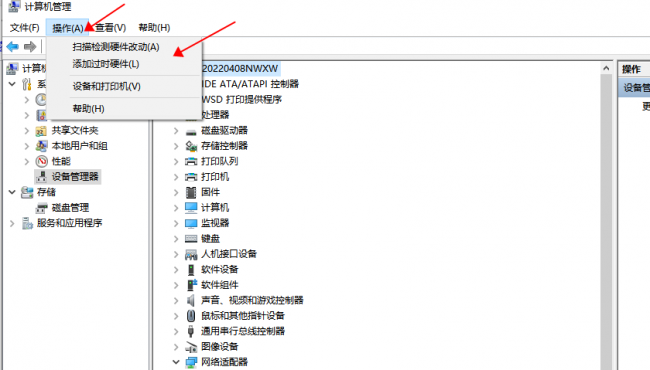The height and width of the screenshot is (370, 650).
Task: Click the 共享文件夹 folder icon
Action: (41, 131)
